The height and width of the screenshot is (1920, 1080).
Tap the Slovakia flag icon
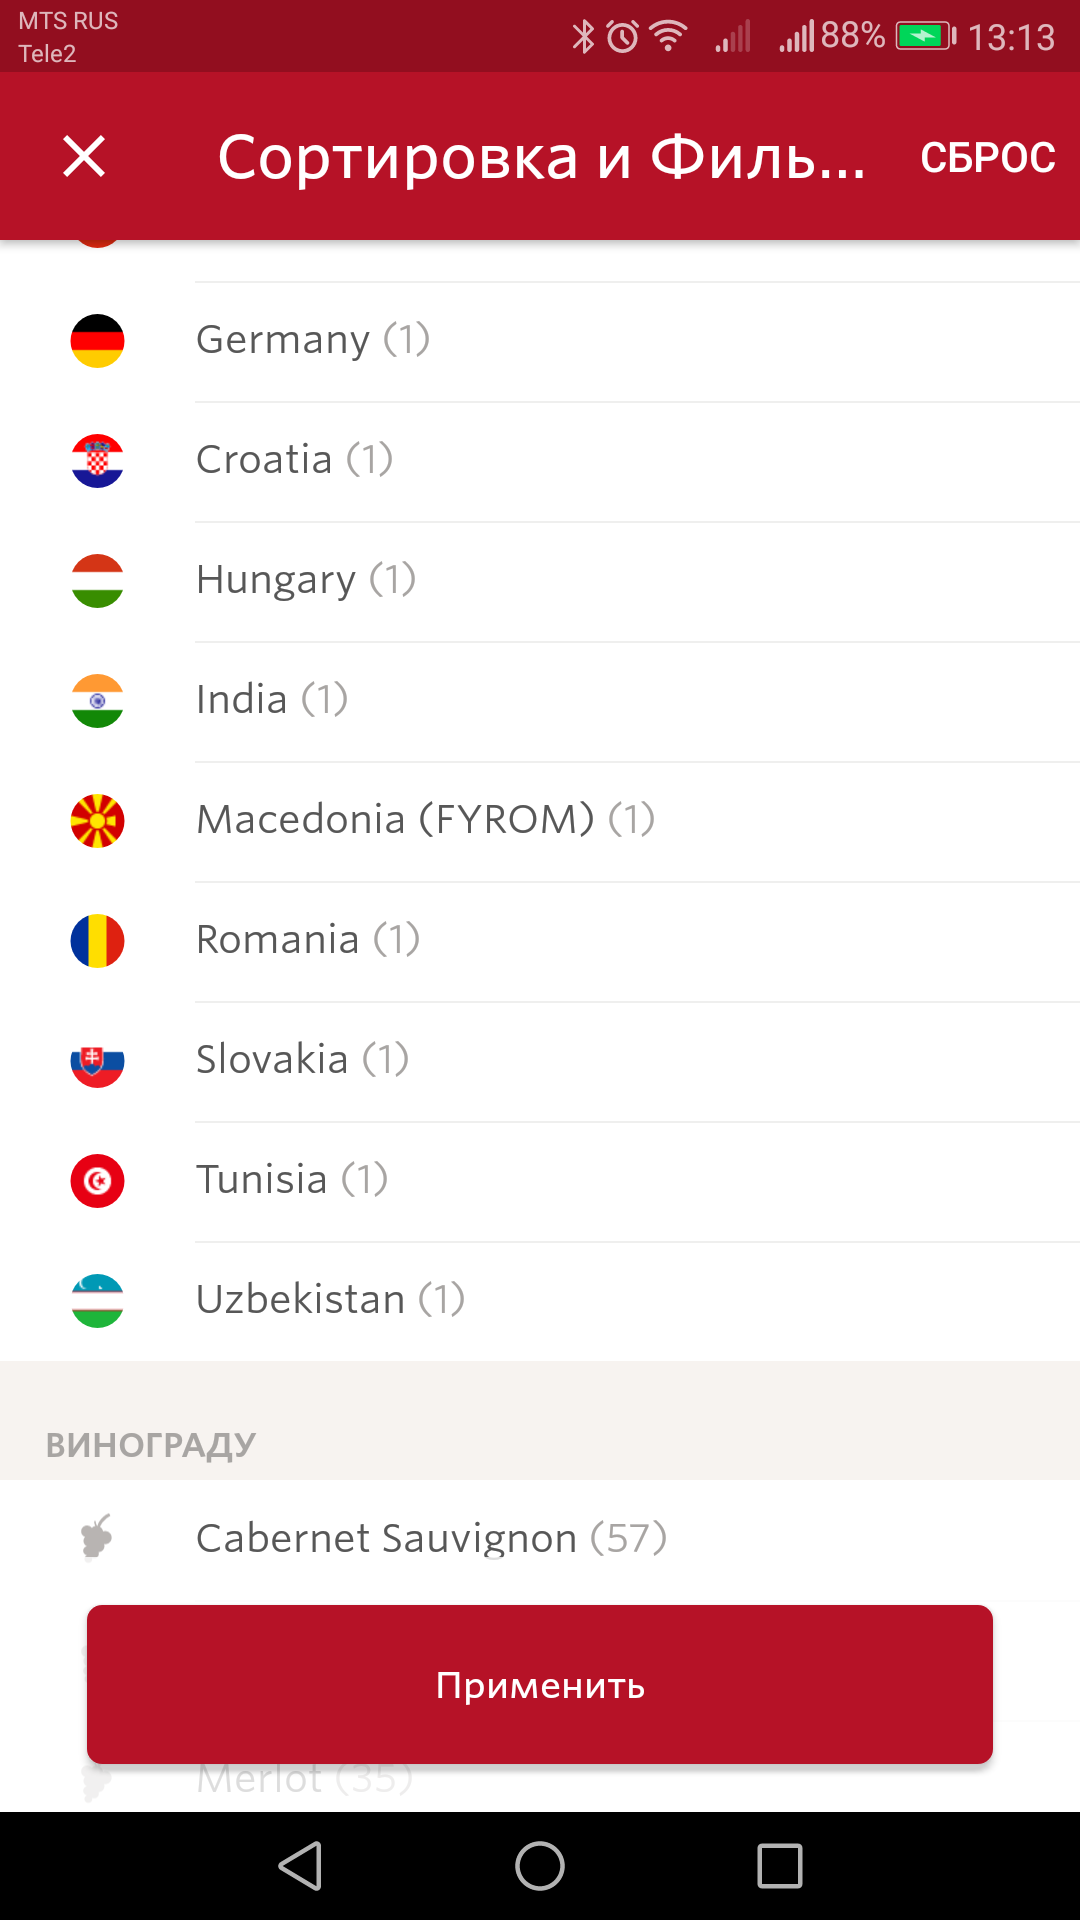97,1061
